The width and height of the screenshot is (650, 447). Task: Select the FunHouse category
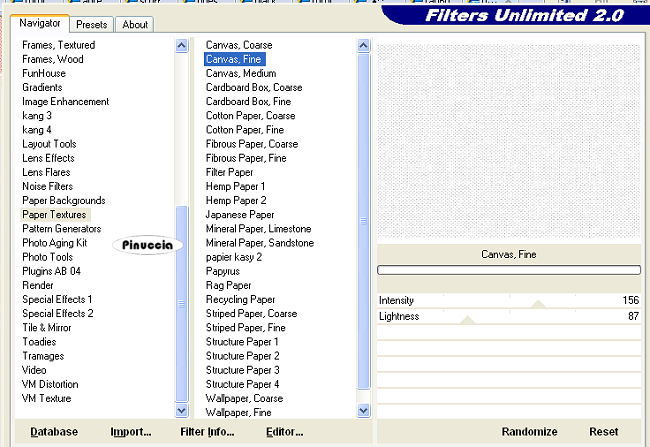pos(44,73)
